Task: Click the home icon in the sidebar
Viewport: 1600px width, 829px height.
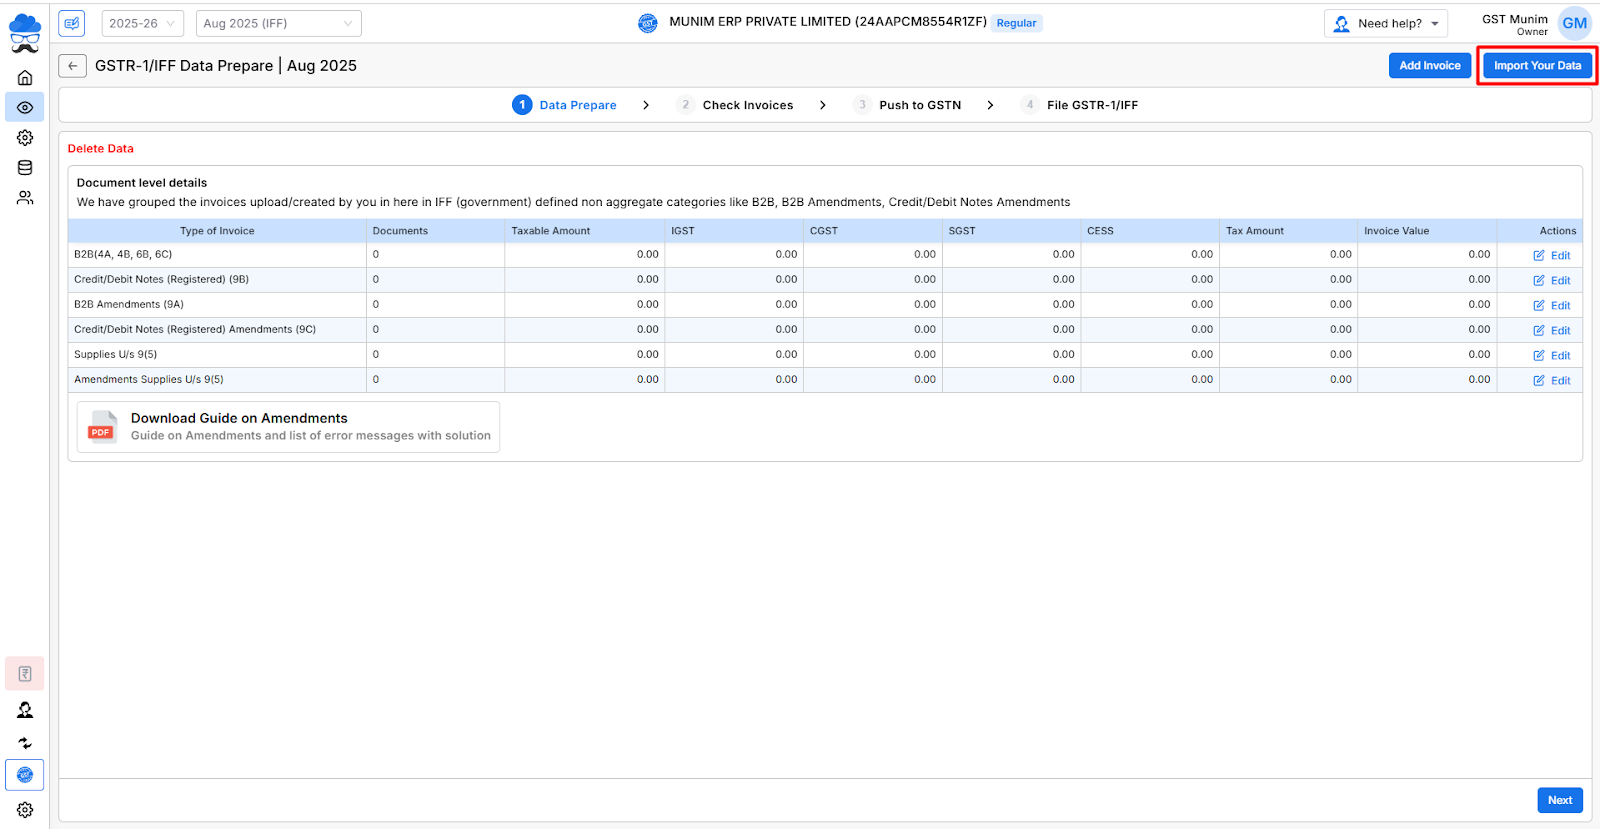Action: (25, 78)
